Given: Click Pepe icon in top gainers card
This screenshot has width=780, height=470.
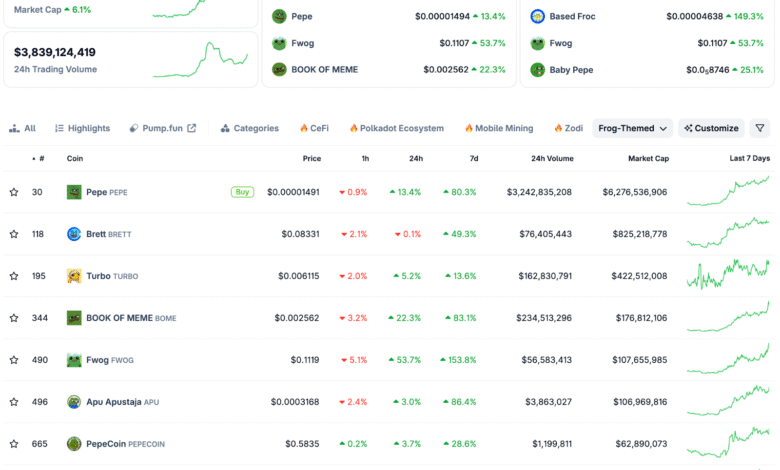Looking at the screenshot, I should point(279,16).
